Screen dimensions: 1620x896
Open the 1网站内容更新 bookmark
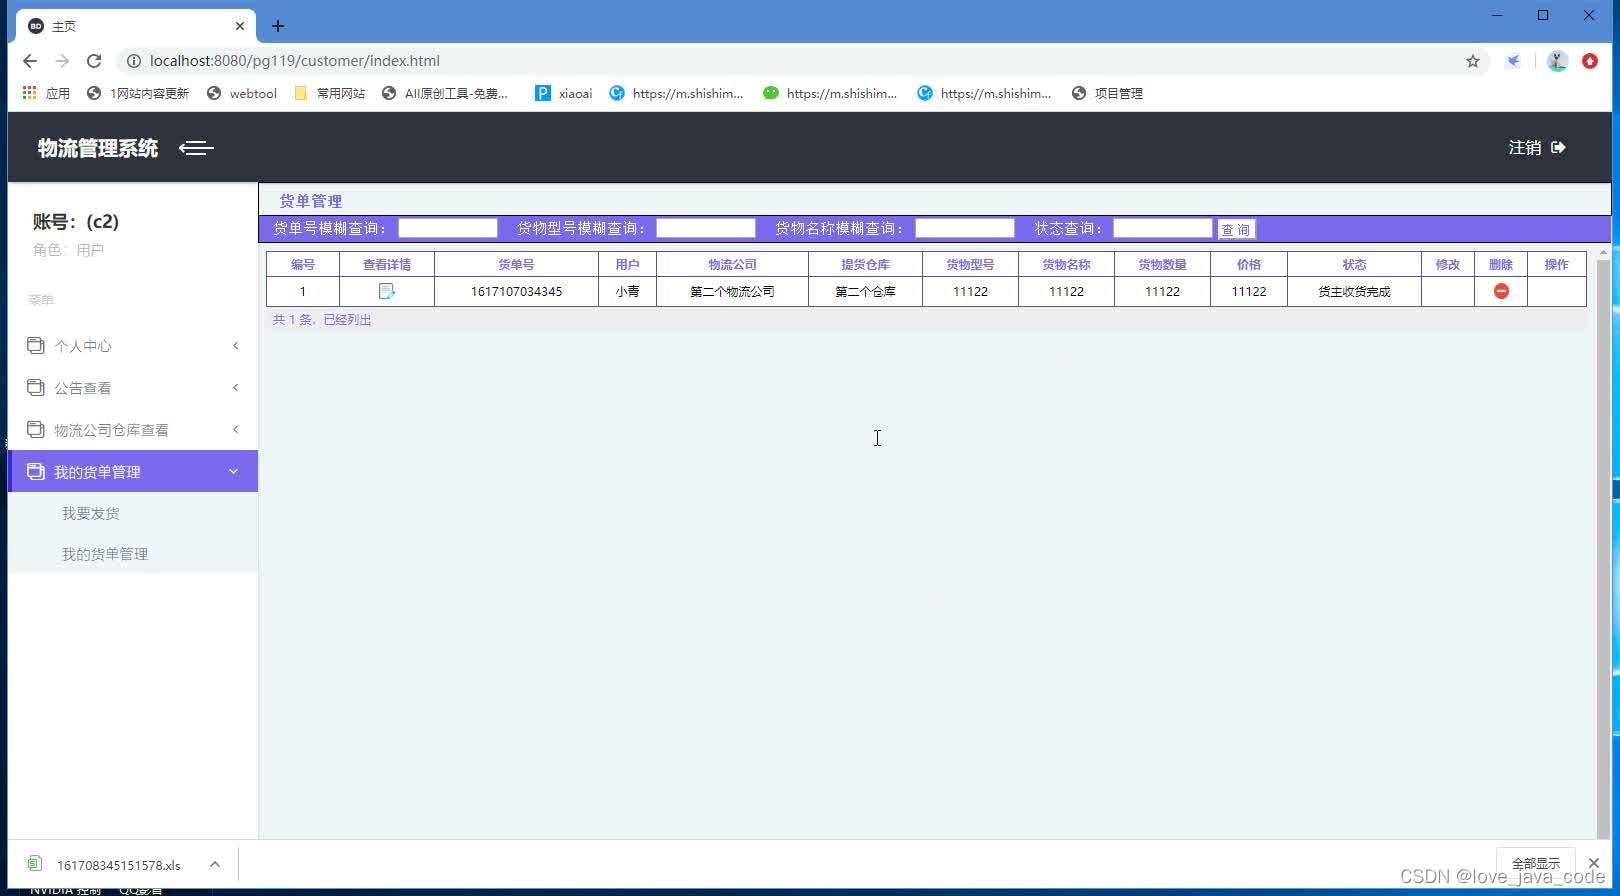pyautogui.click(x=138, y=93)
